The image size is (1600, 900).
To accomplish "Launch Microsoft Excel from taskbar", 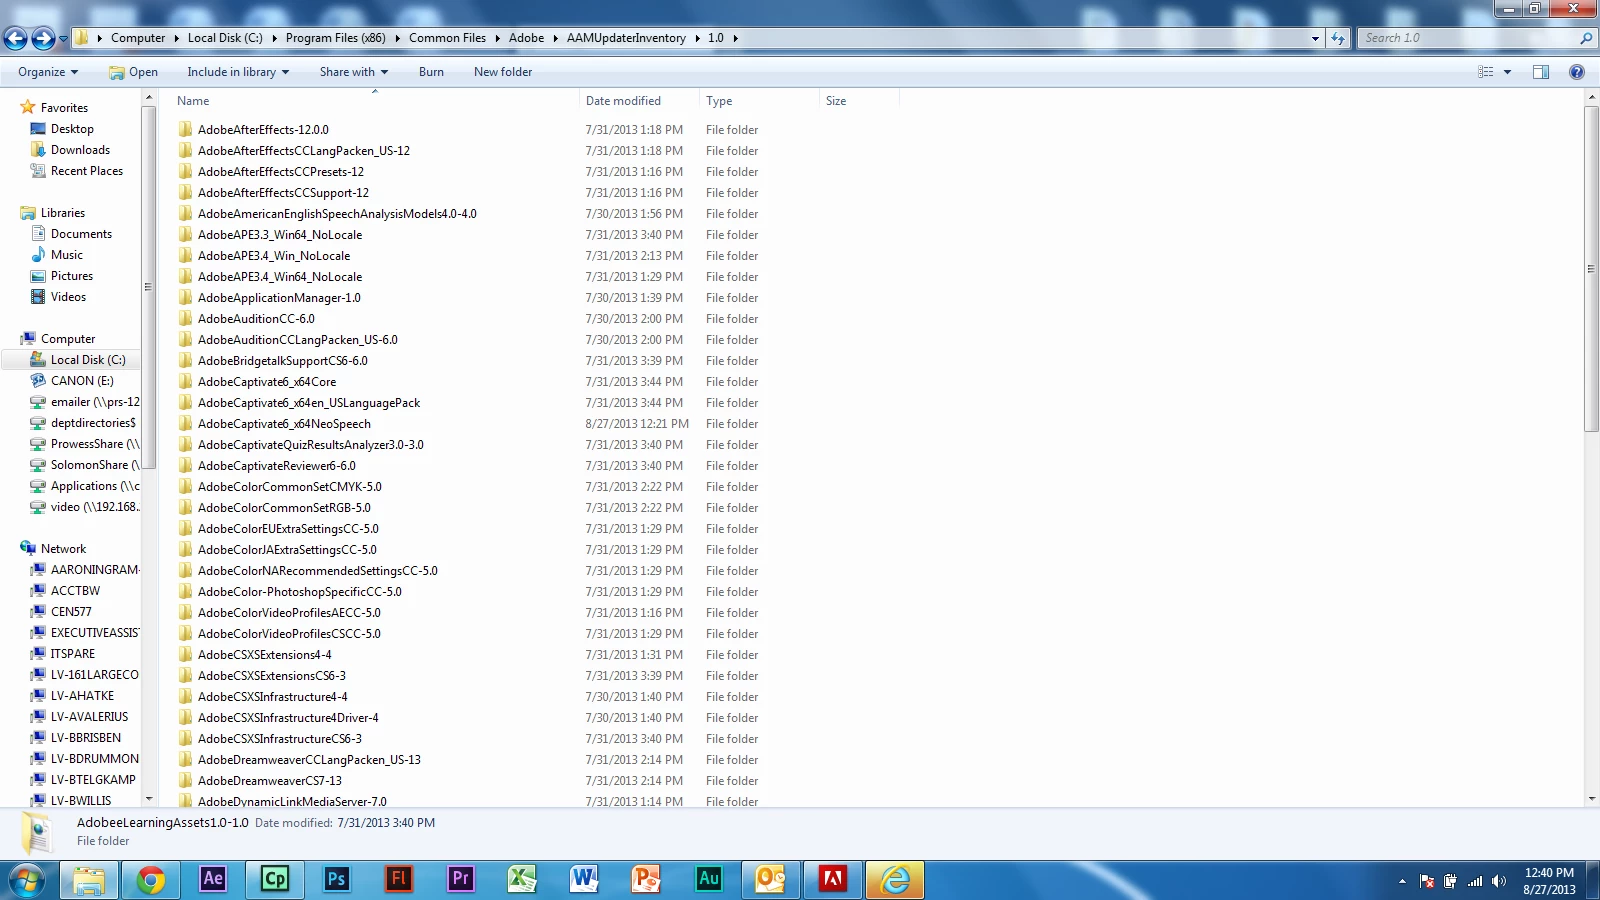I will point(523,880).
